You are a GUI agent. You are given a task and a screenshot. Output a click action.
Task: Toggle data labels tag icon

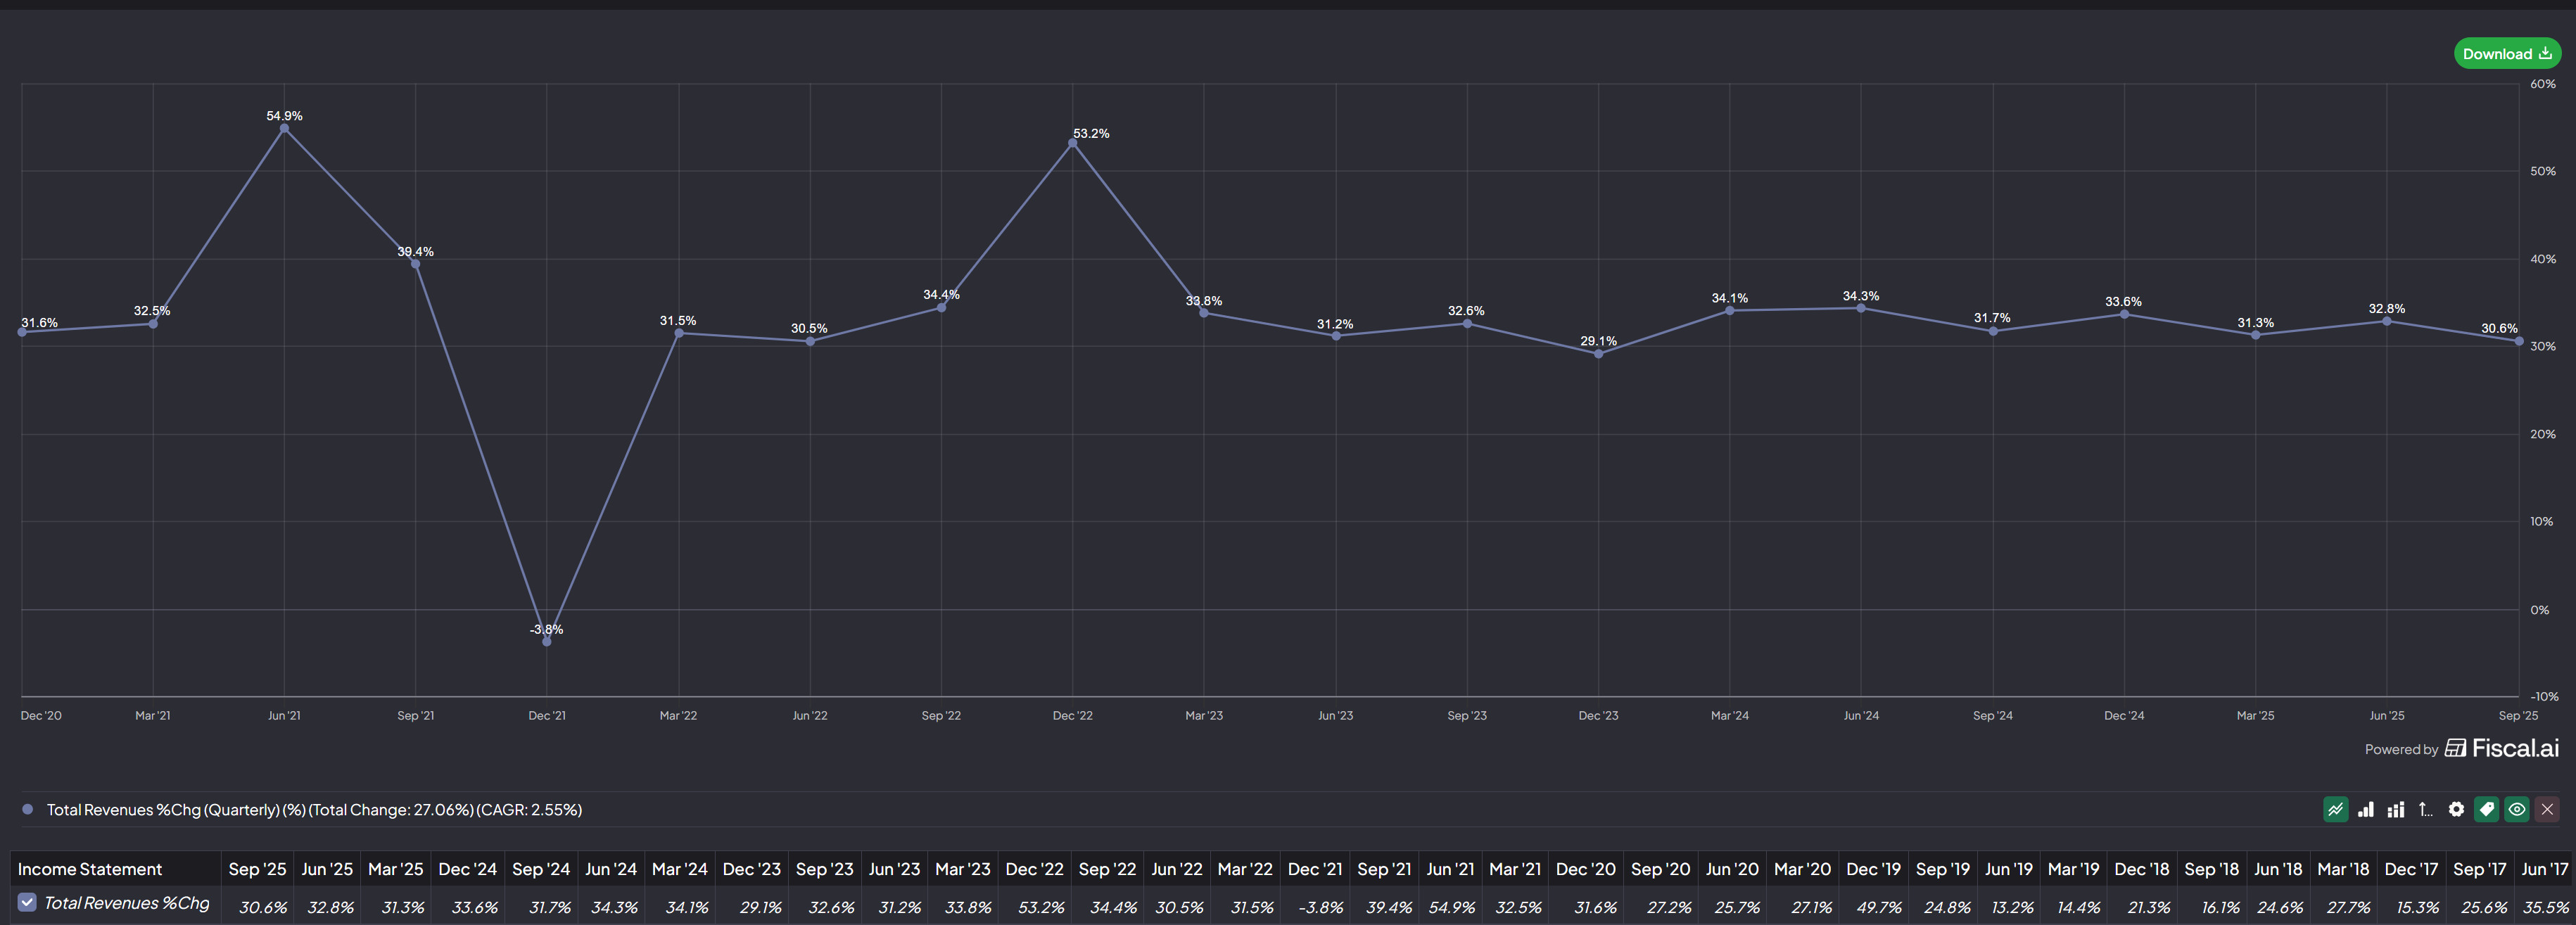[x=2487, y=809]
